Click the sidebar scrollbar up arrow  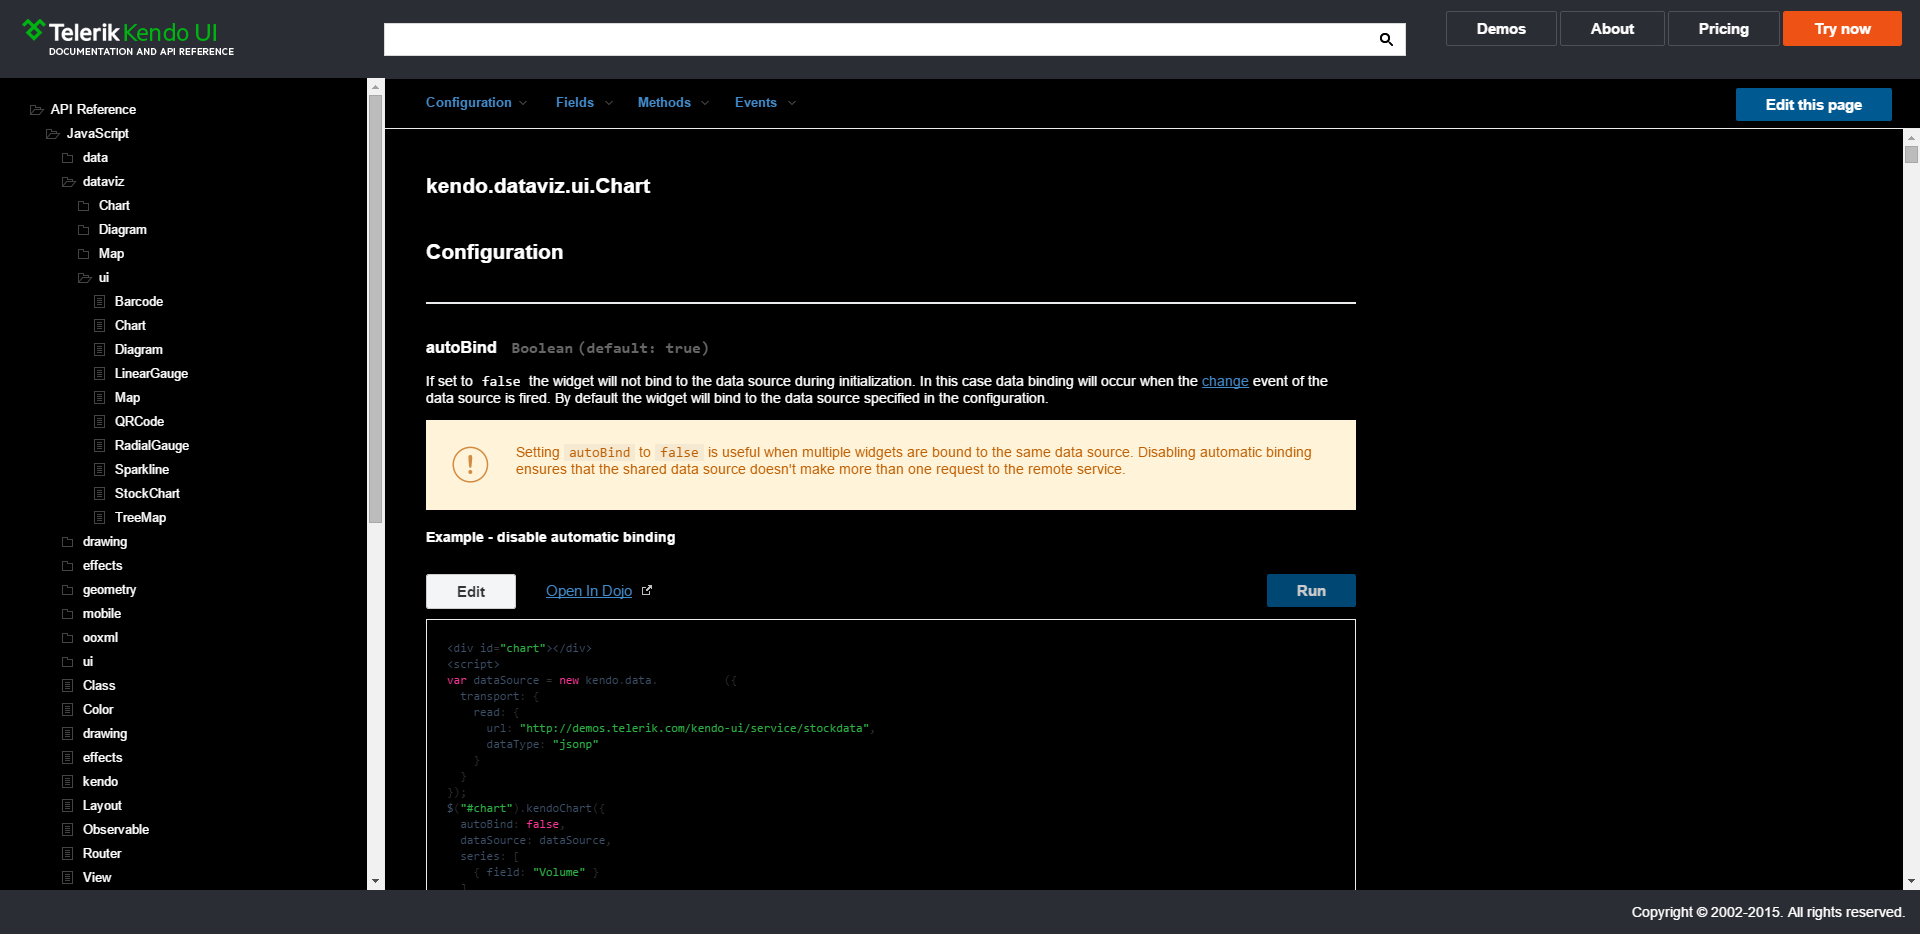[x=376, y=87]
